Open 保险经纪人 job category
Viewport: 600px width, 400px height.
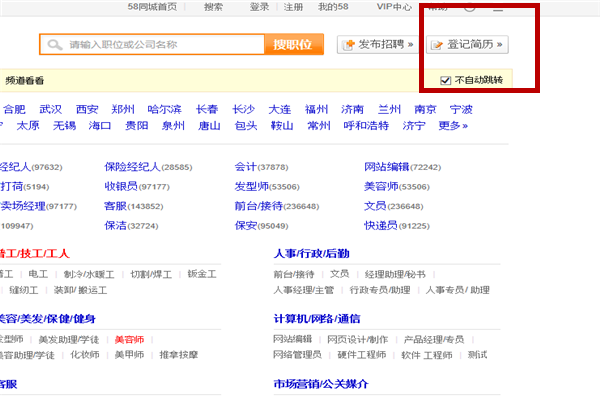click(132, 167)
